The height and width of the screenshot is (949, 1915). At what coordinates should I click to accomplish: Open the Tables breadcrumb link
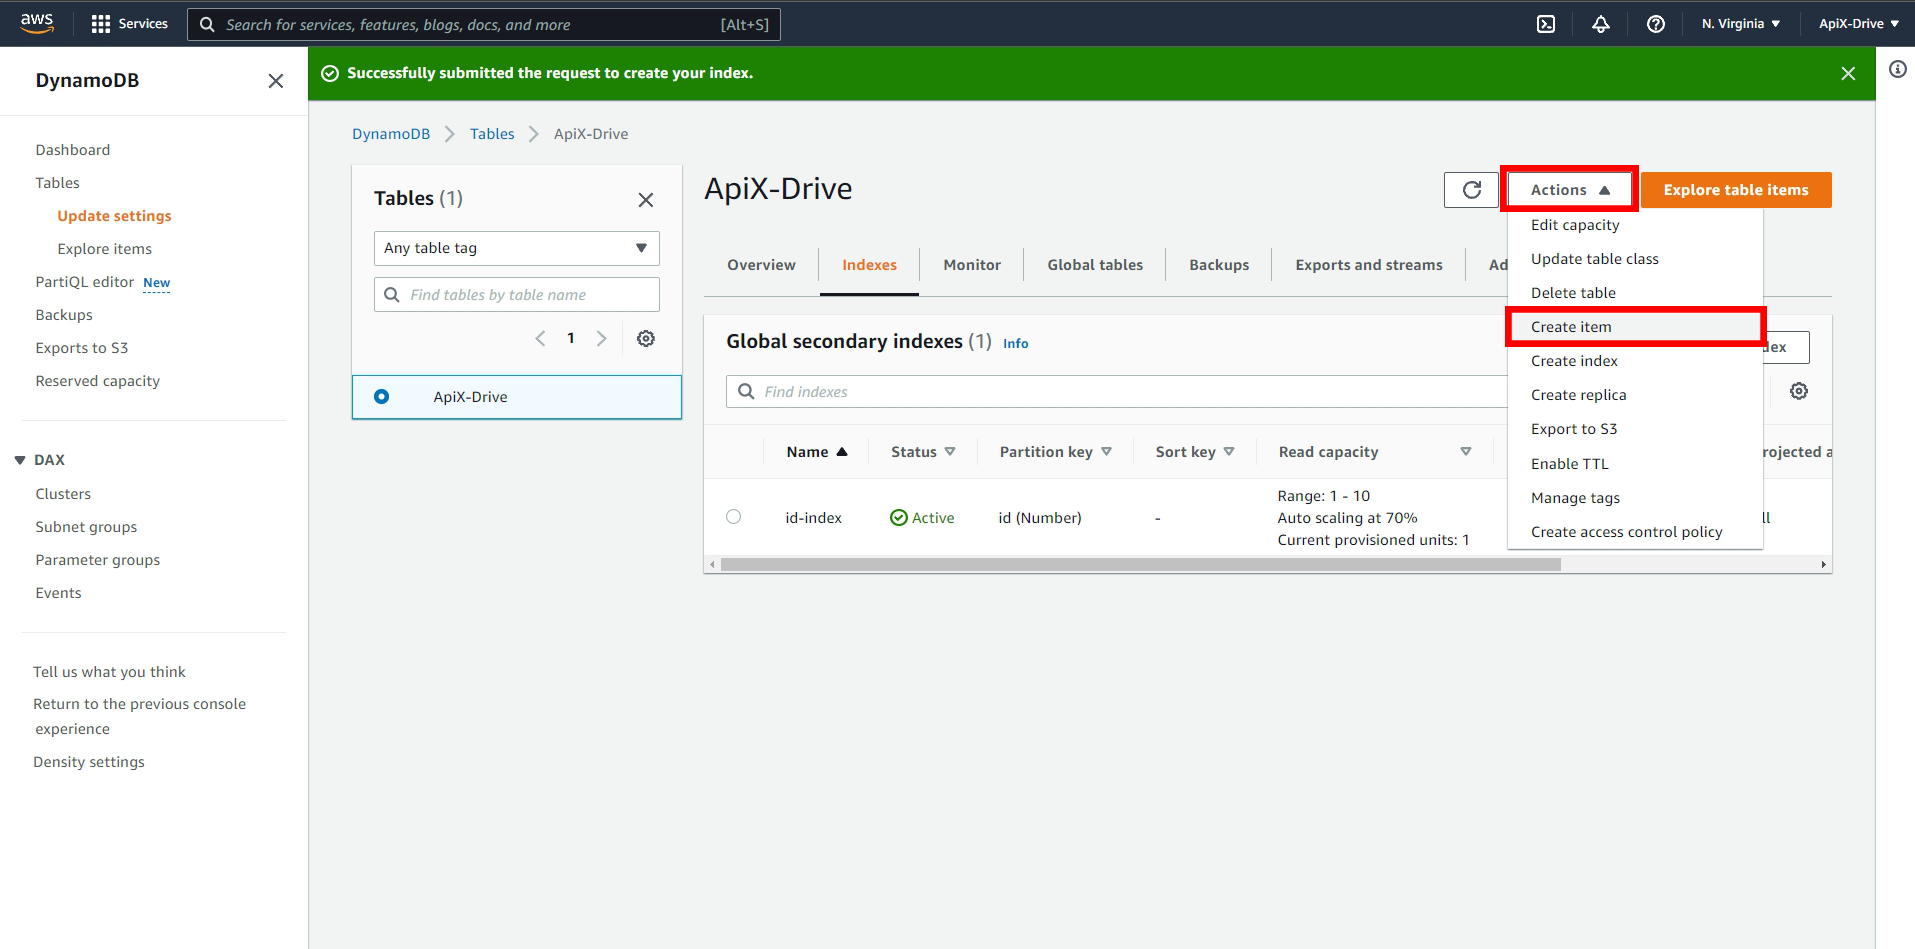(x=492, y=134)
